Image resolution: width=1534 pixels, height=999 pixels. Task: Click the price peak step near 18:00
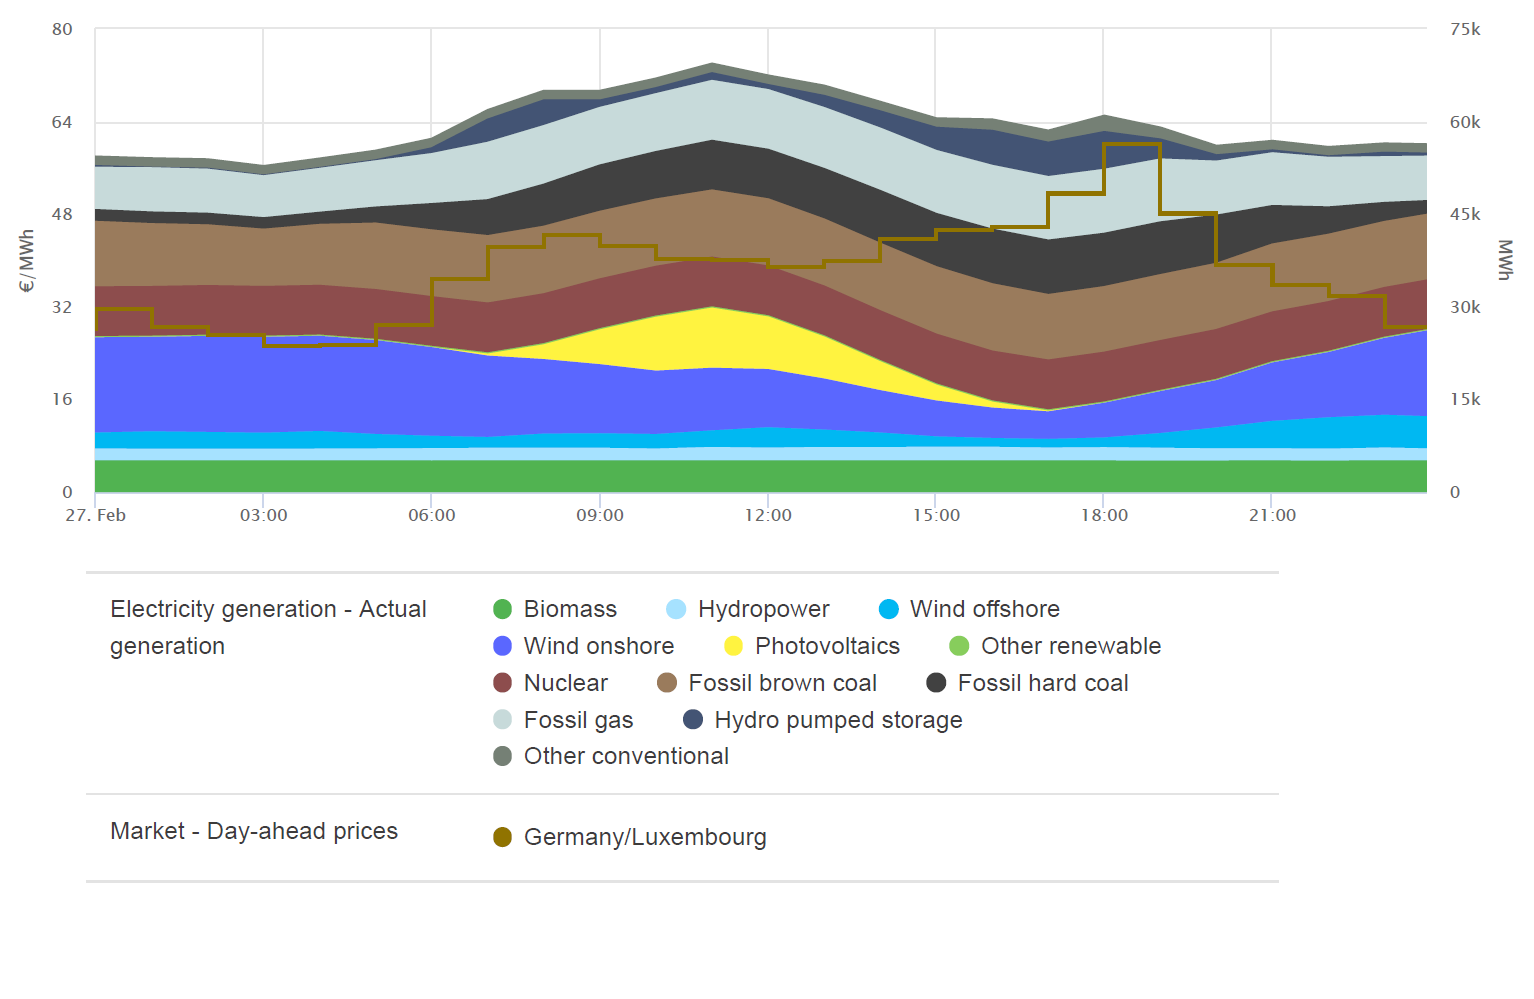[1131, 145]
